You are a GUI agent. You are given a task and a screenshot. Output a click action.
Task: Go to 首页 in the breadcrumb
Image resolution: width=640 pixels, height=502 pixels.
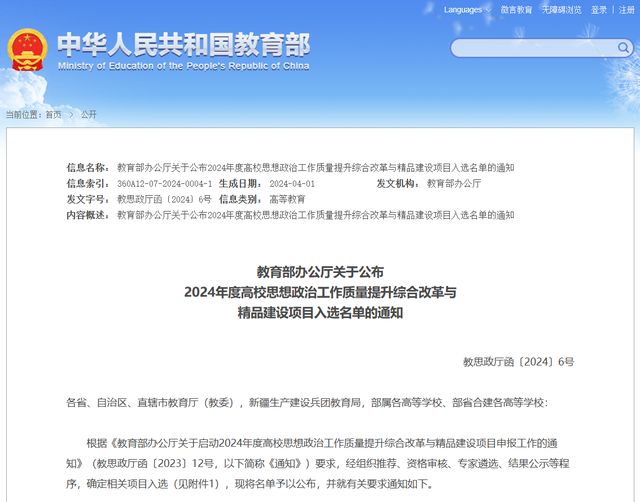(x=53, y=115)
